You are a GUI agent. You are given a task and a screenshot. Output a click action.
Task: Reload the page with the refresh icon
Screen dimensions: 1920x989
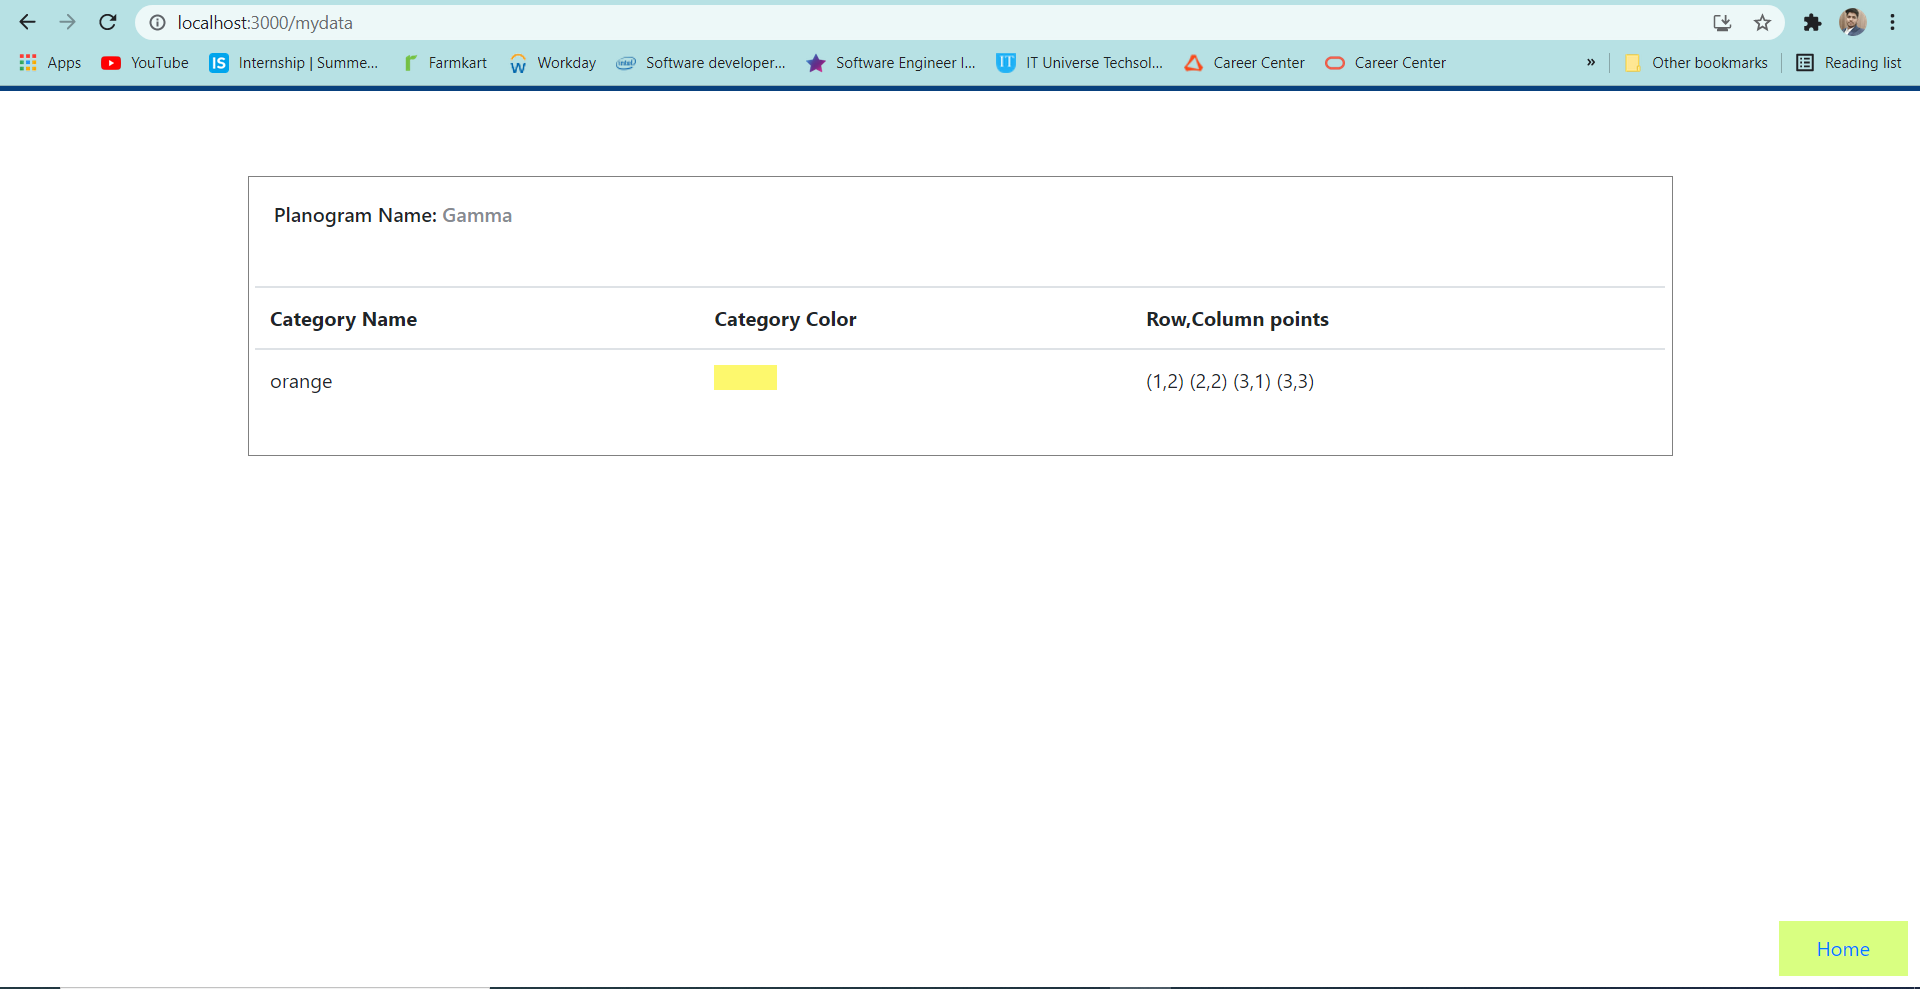(x=108, y=22)
